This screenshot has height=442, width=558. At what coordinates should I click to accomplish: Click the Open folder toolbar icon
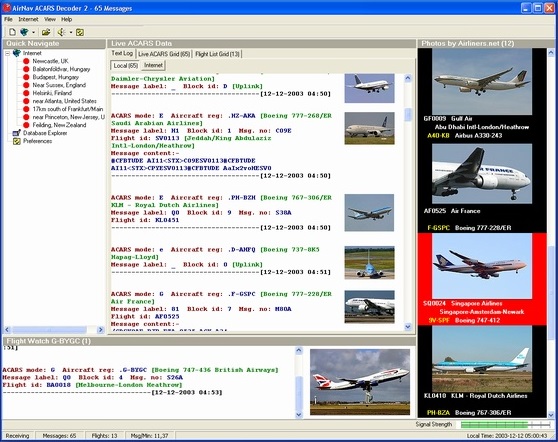46,32
